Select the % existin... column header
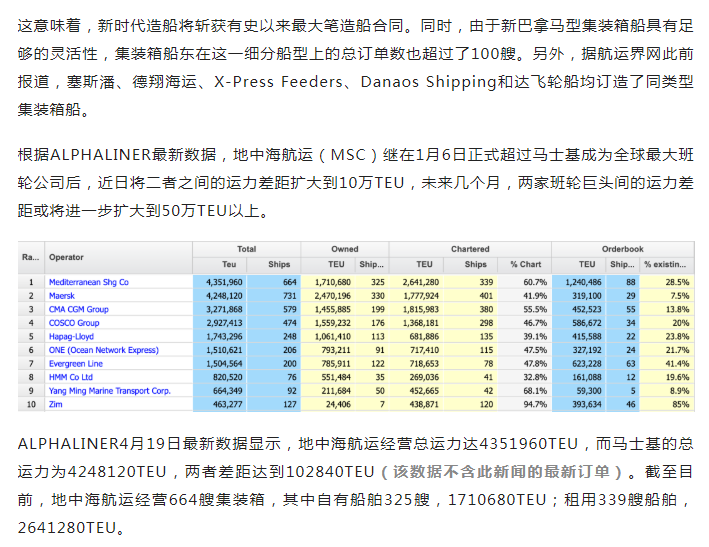 click(667, 264)
